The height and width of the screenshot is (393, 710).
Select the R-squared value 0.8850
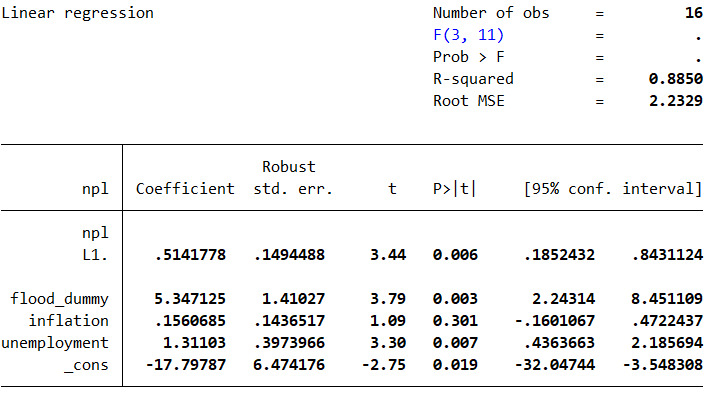click(676, 79)
